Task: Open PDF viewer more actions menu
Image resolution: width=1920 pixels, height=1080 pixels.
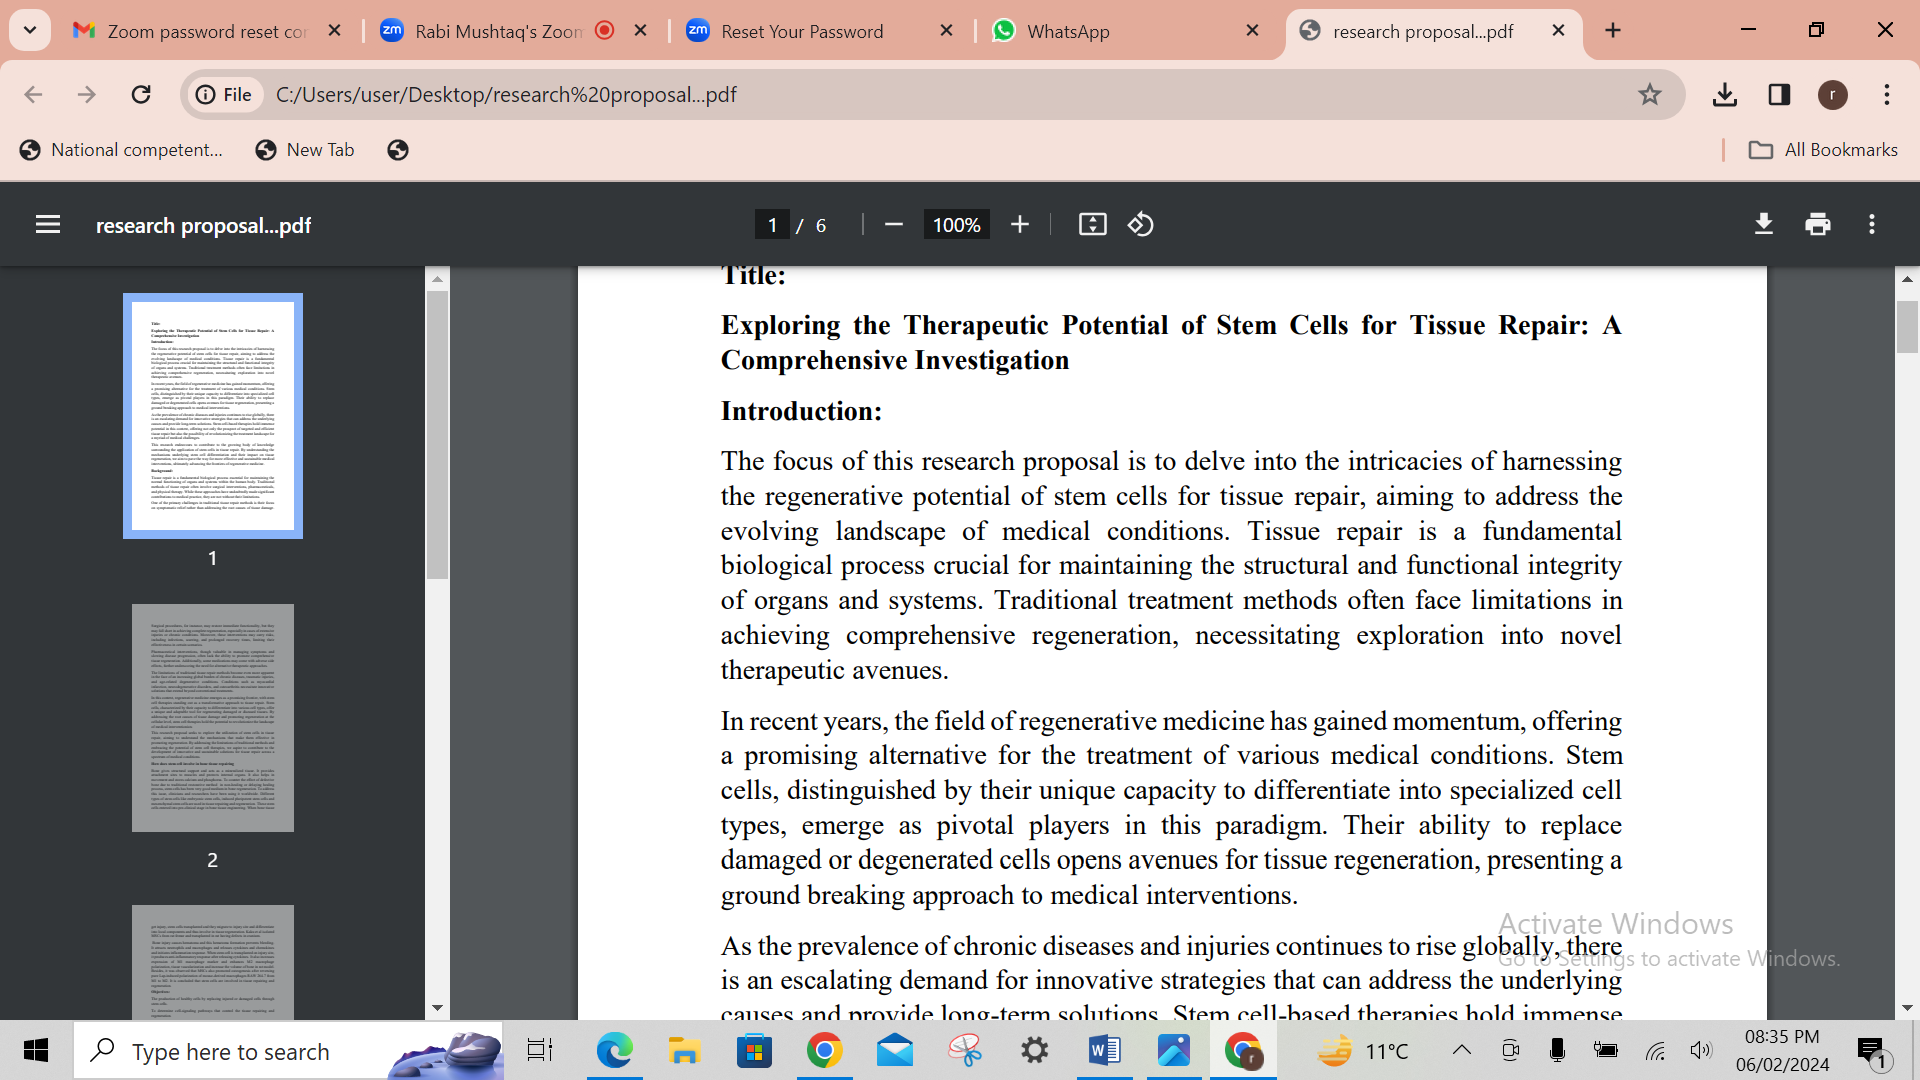Action: click(1872, 225)
